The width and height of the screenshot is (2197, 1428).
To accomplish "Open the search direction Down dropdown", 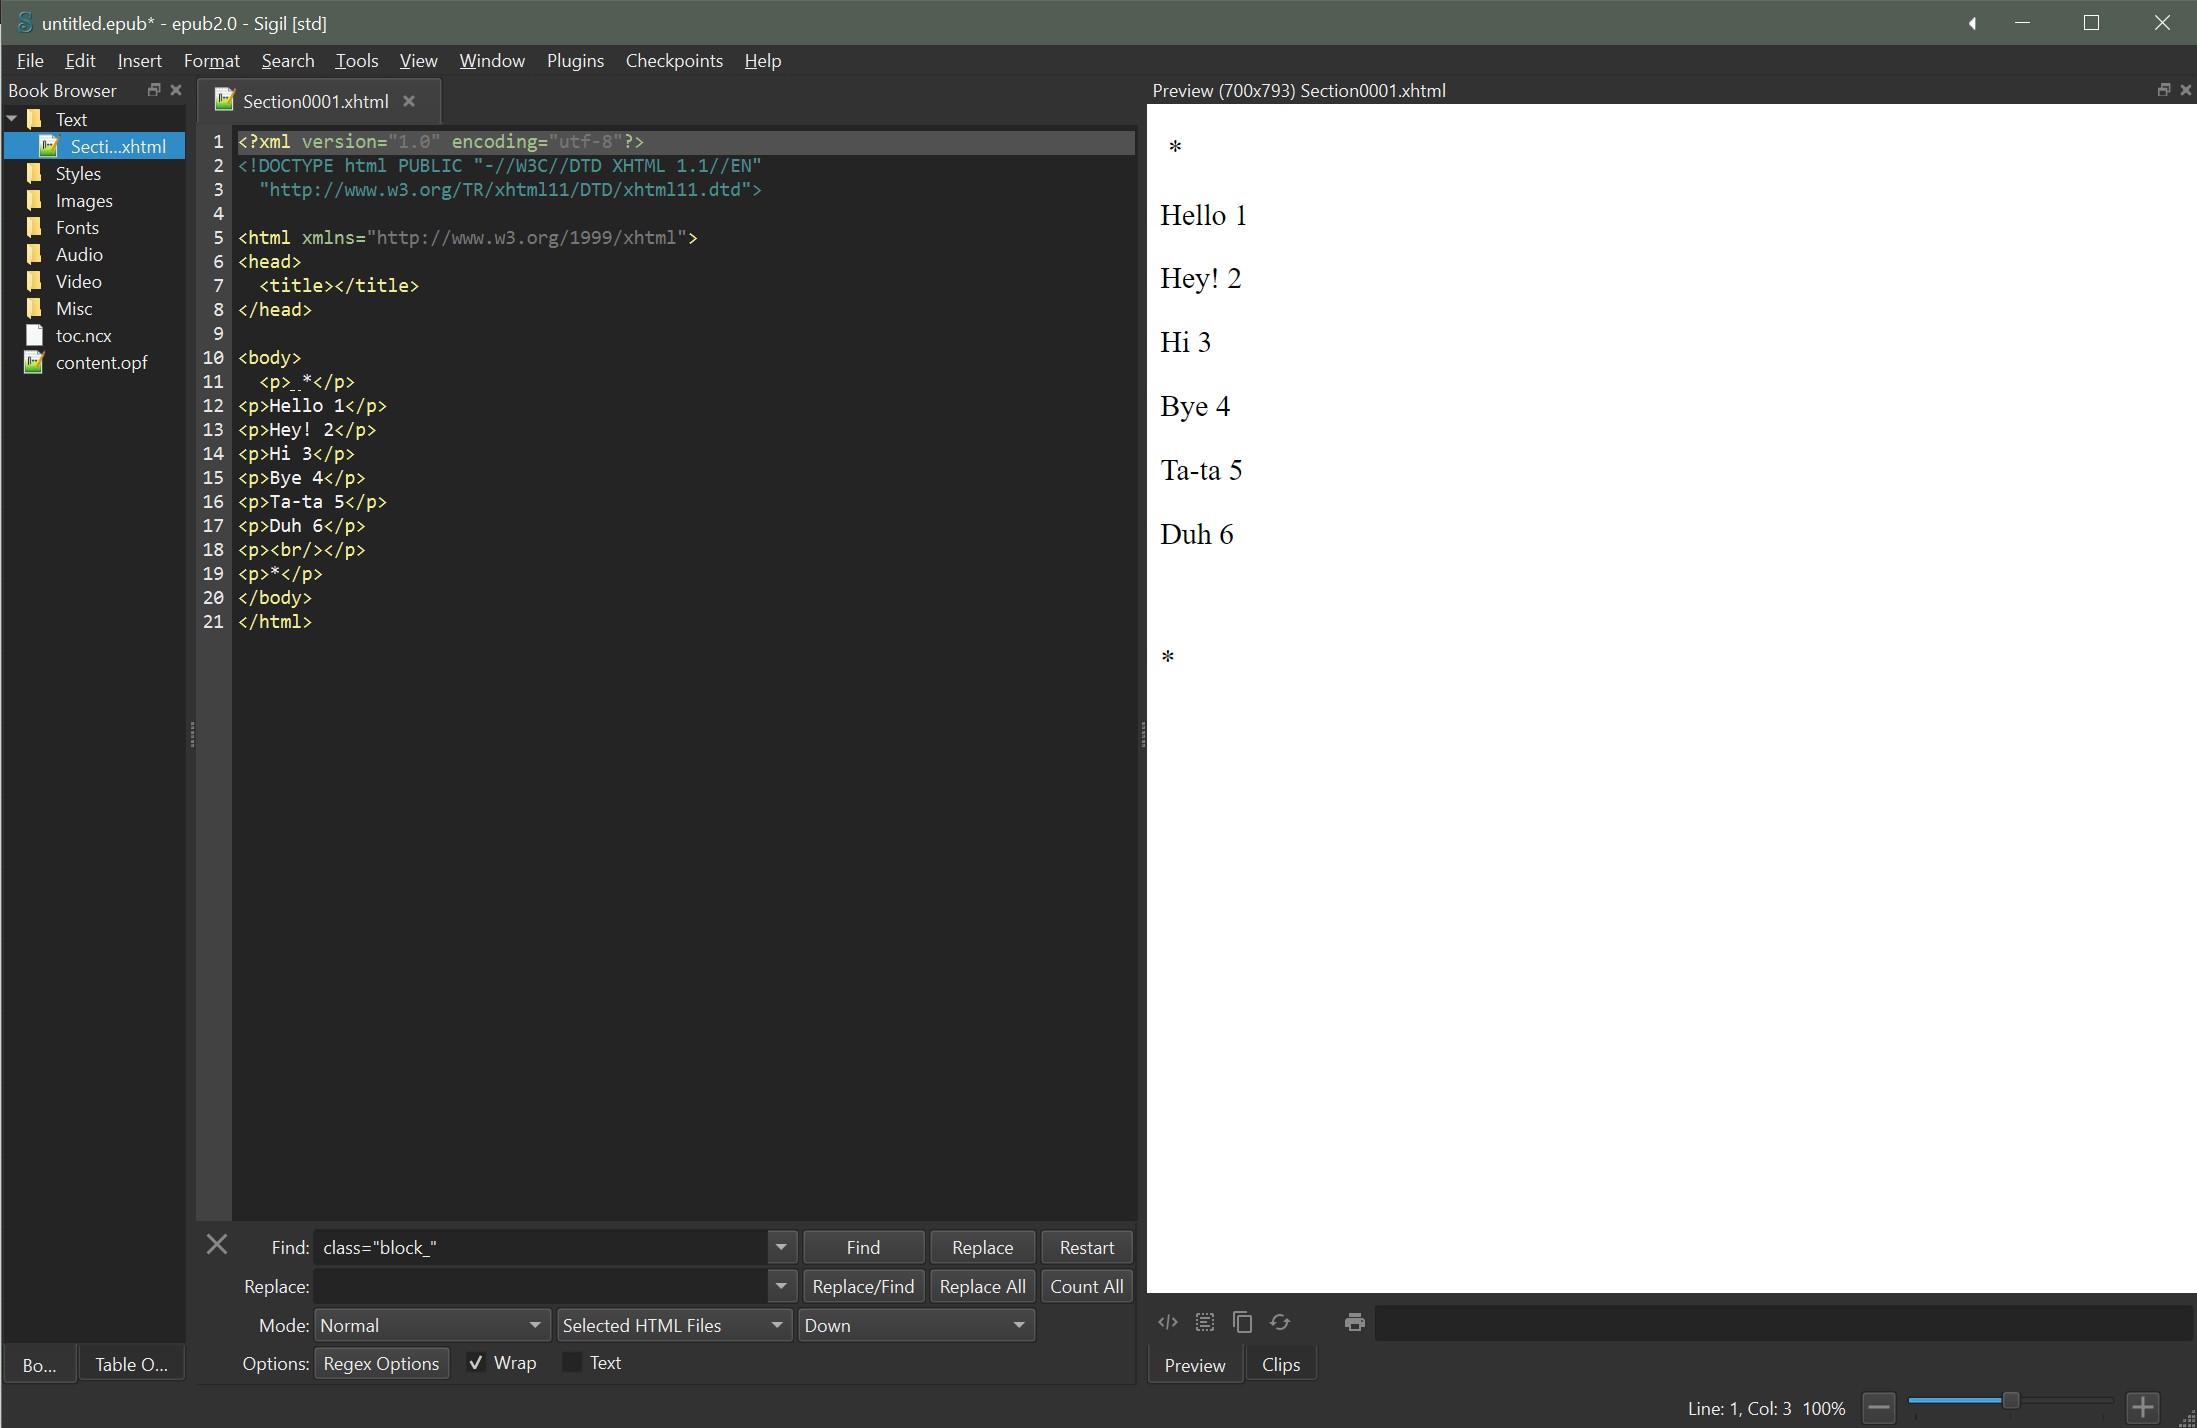I will point(915,1325).
